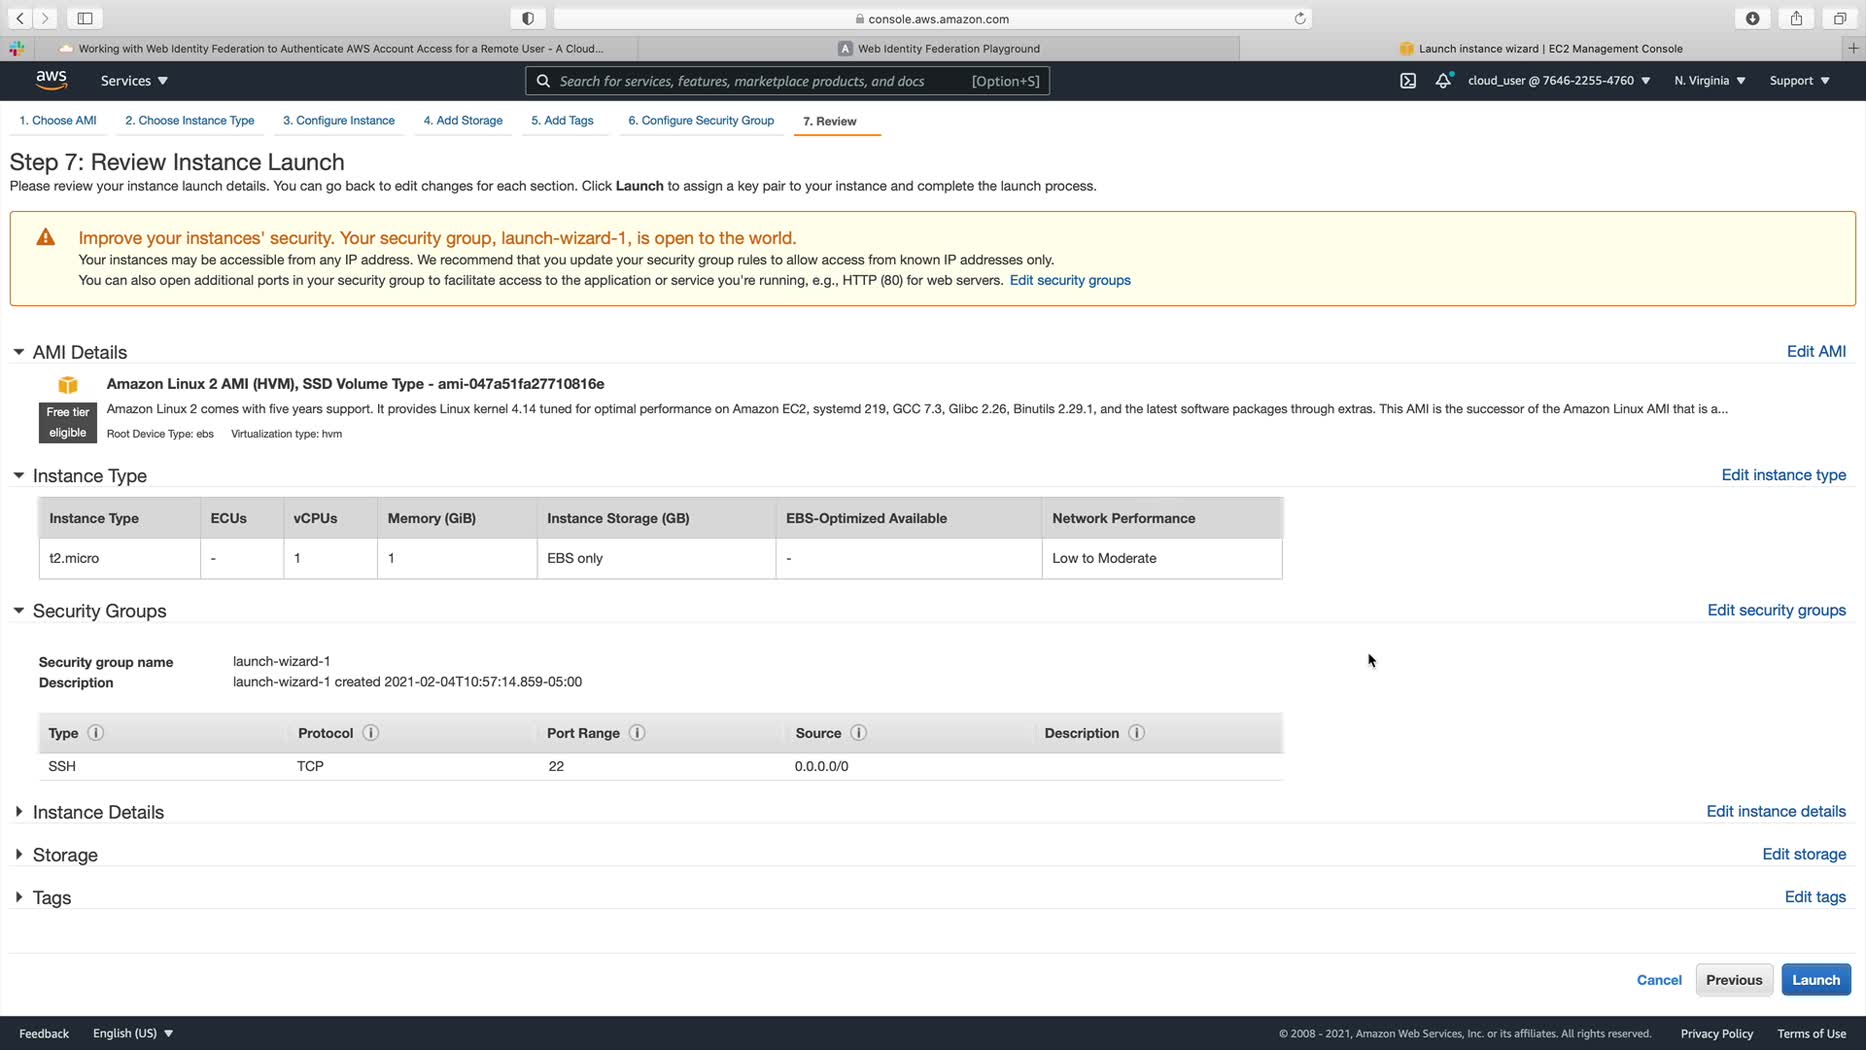Viewport: 1866px width, 1050px height.
Task: Open AWS CloudShell icon
Action: 1408,81
